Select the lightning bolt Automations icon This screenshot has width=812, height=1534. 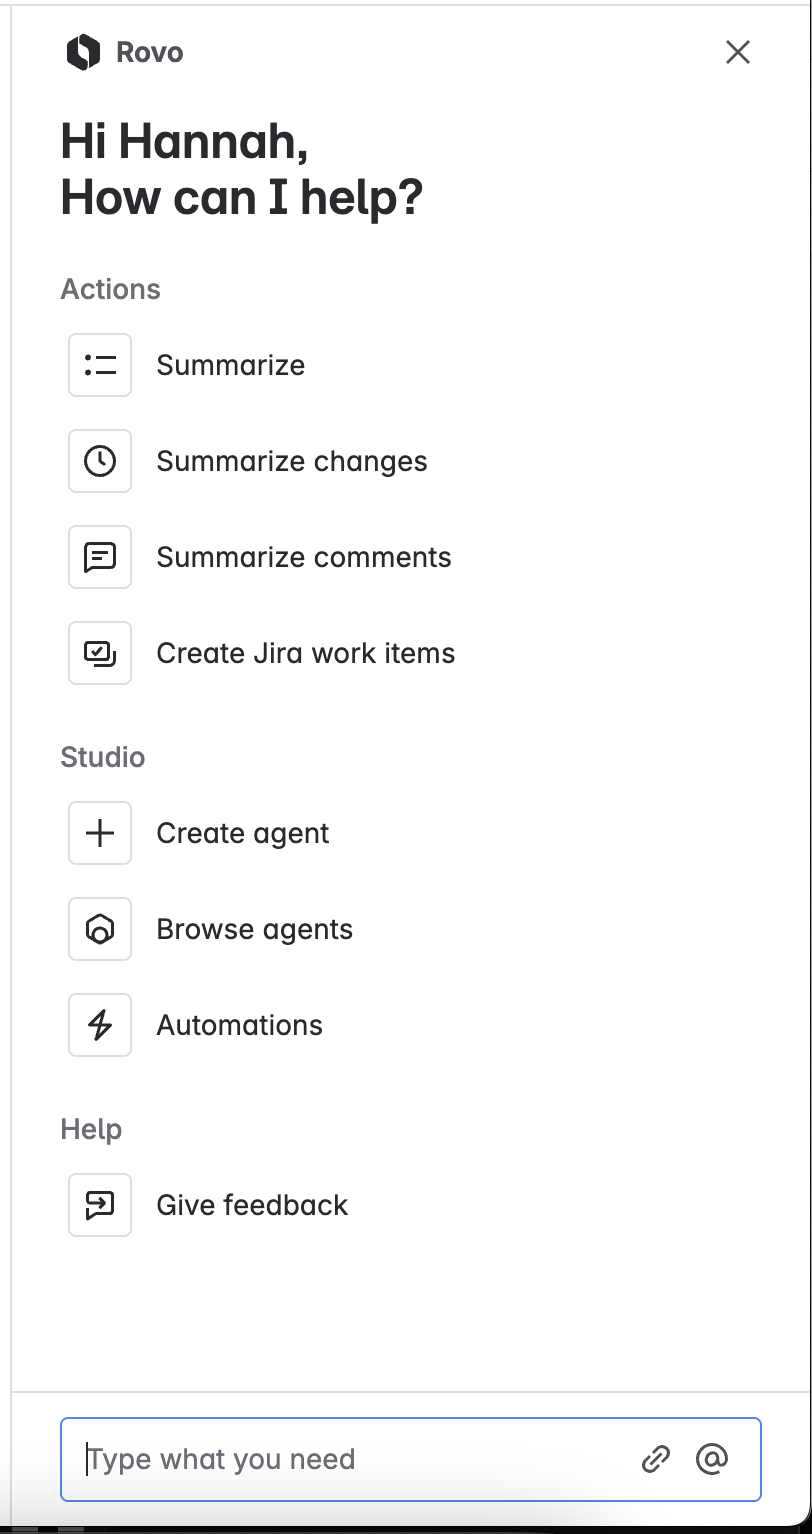99,1024
